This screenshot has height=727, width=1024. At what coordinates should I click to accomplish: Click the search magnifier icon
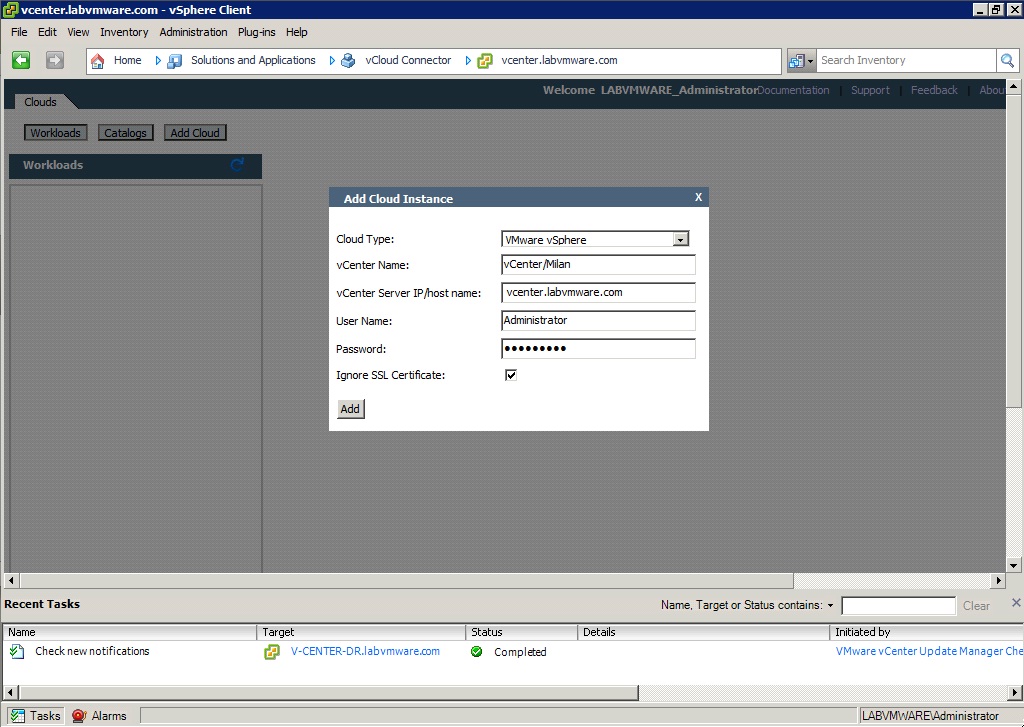(x=1007, y=60)
